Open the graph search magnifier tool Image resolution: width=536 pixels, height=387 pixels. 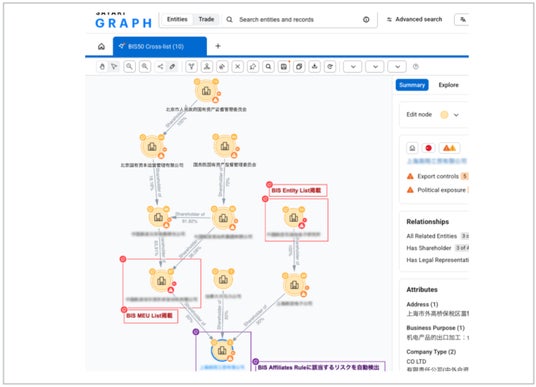click(x=268, y=67)
